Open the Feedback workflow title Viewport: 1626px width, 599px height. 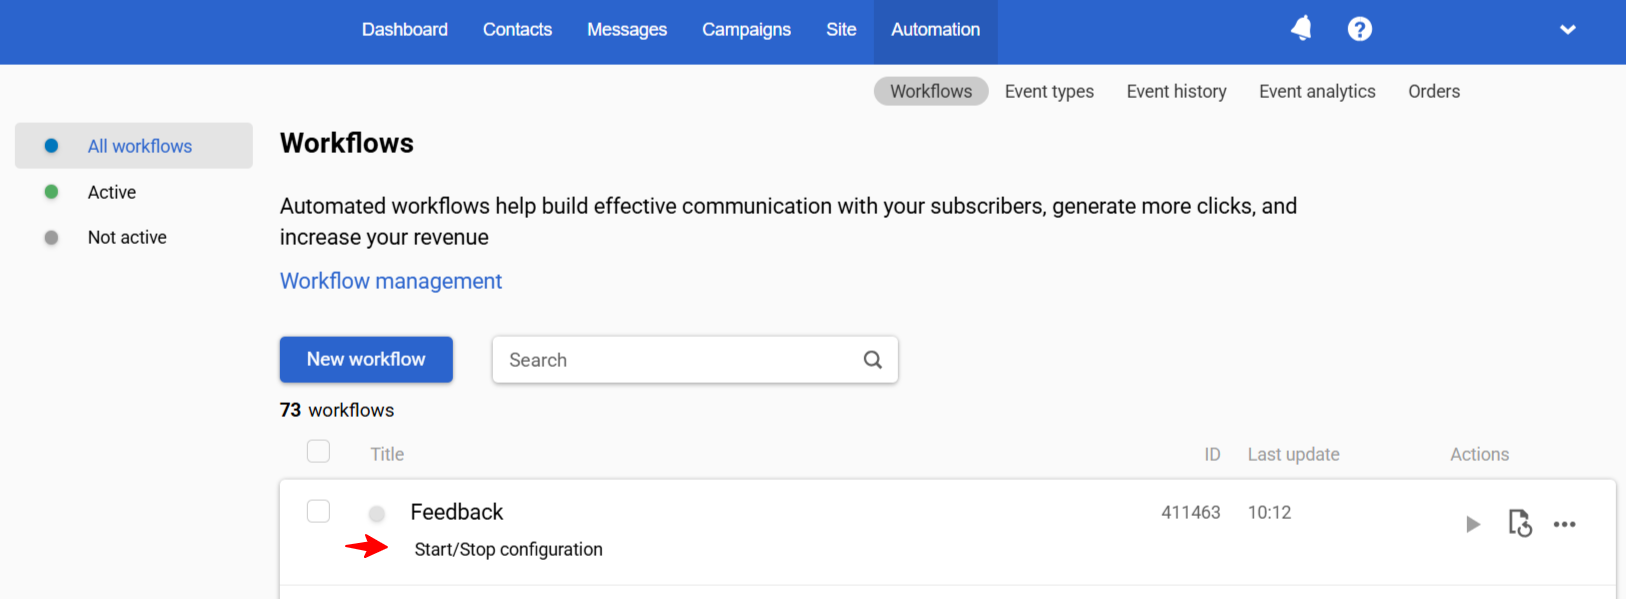coord(457,512)
